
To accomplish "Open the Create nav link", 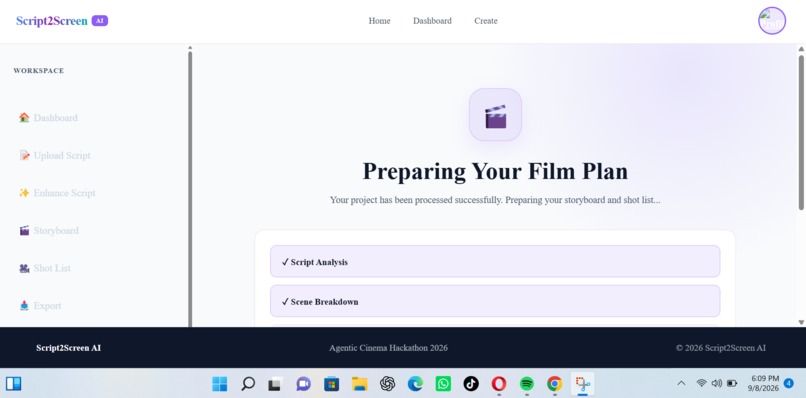I will [x=486, y=21].
